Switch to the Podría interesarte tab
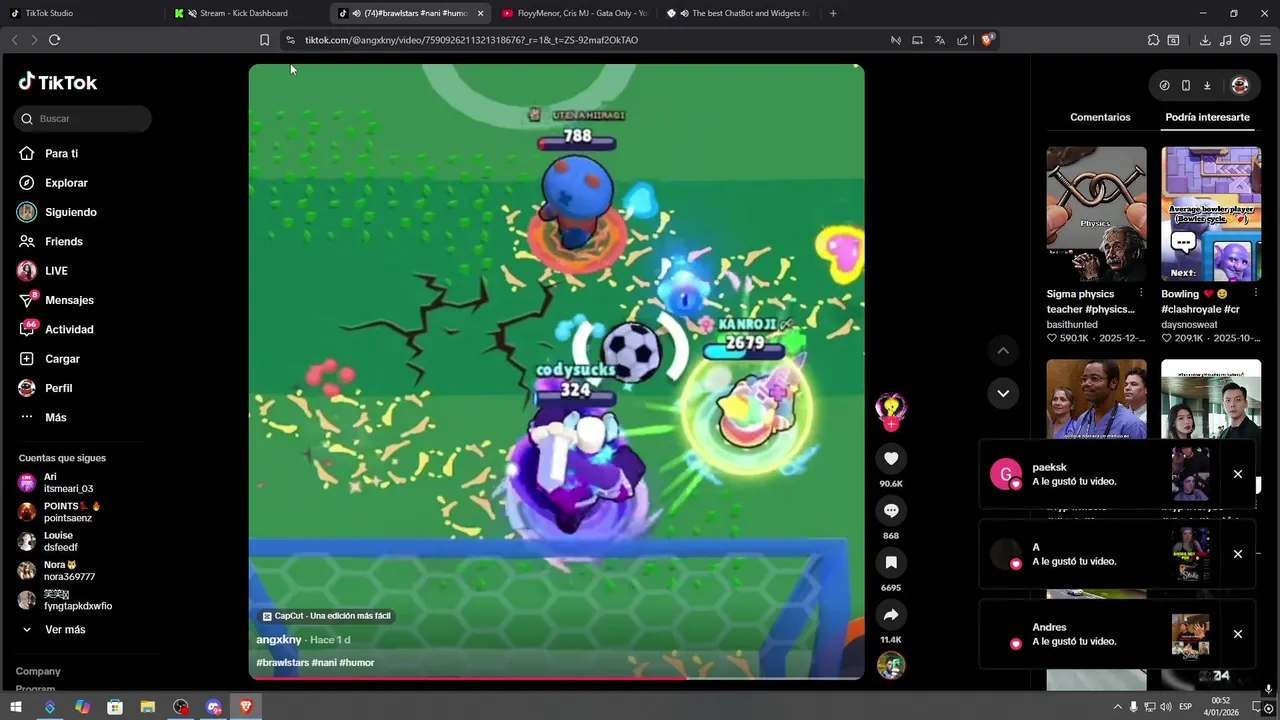Viewport: 1280px width, 720px height. pos(1207,117)
